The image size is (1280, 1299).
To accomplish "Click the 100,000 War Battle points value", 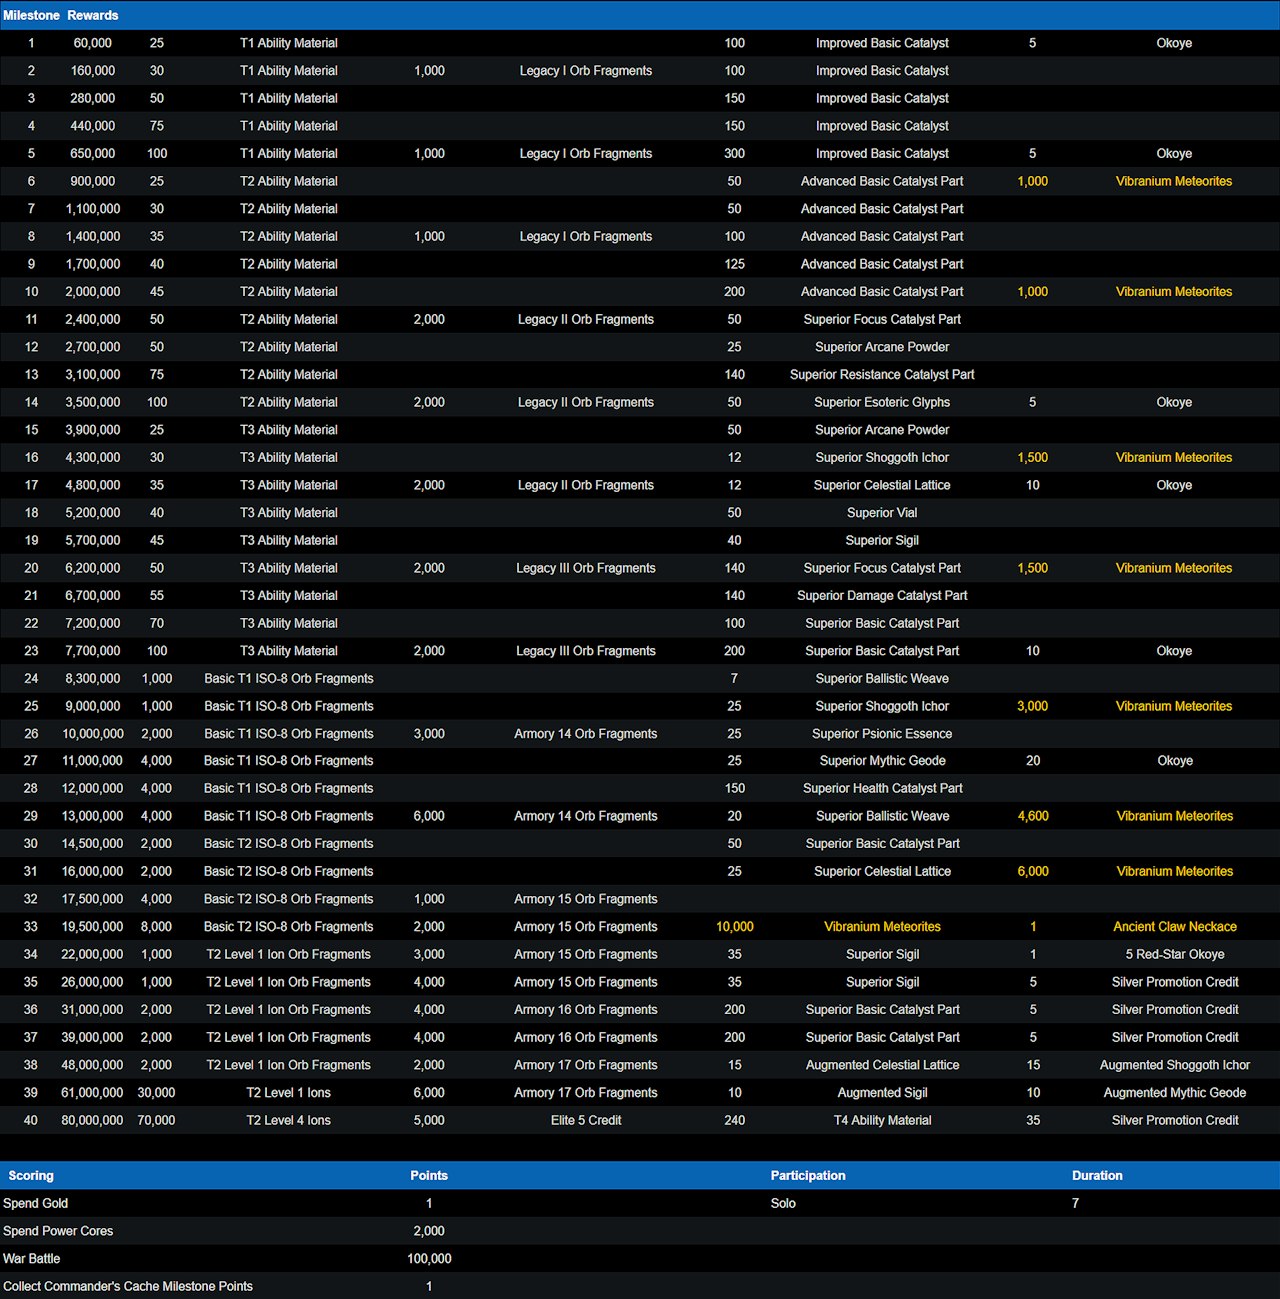I will click(429, 1259).
